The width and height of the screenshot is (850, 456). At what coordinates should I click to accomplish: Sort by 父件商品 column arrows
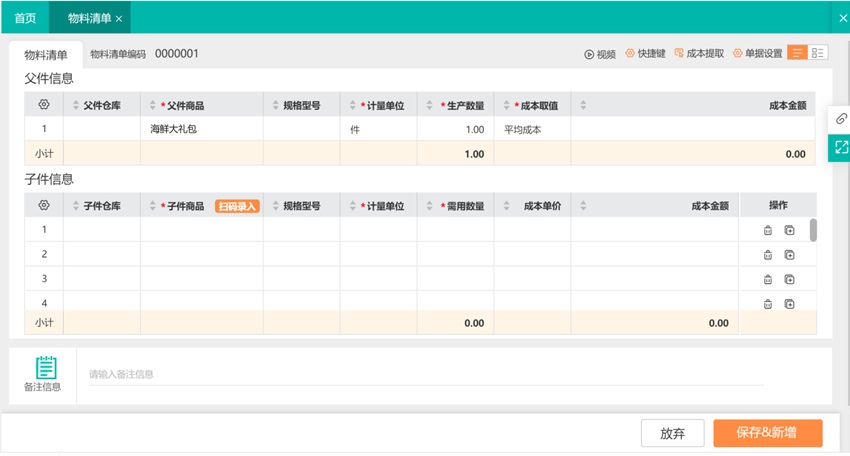click(152, 105)
